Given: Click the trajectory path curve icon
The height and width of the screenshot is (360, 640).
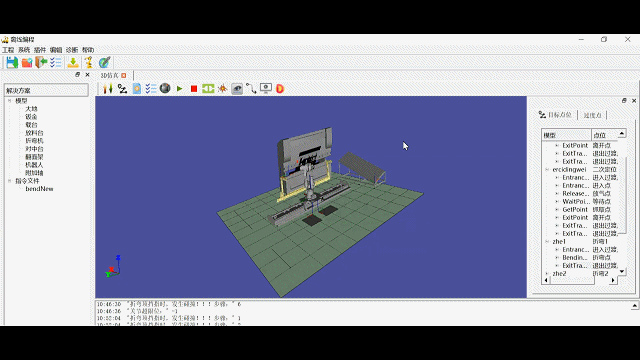Looking at the screenshot, I should pos(251,89).
